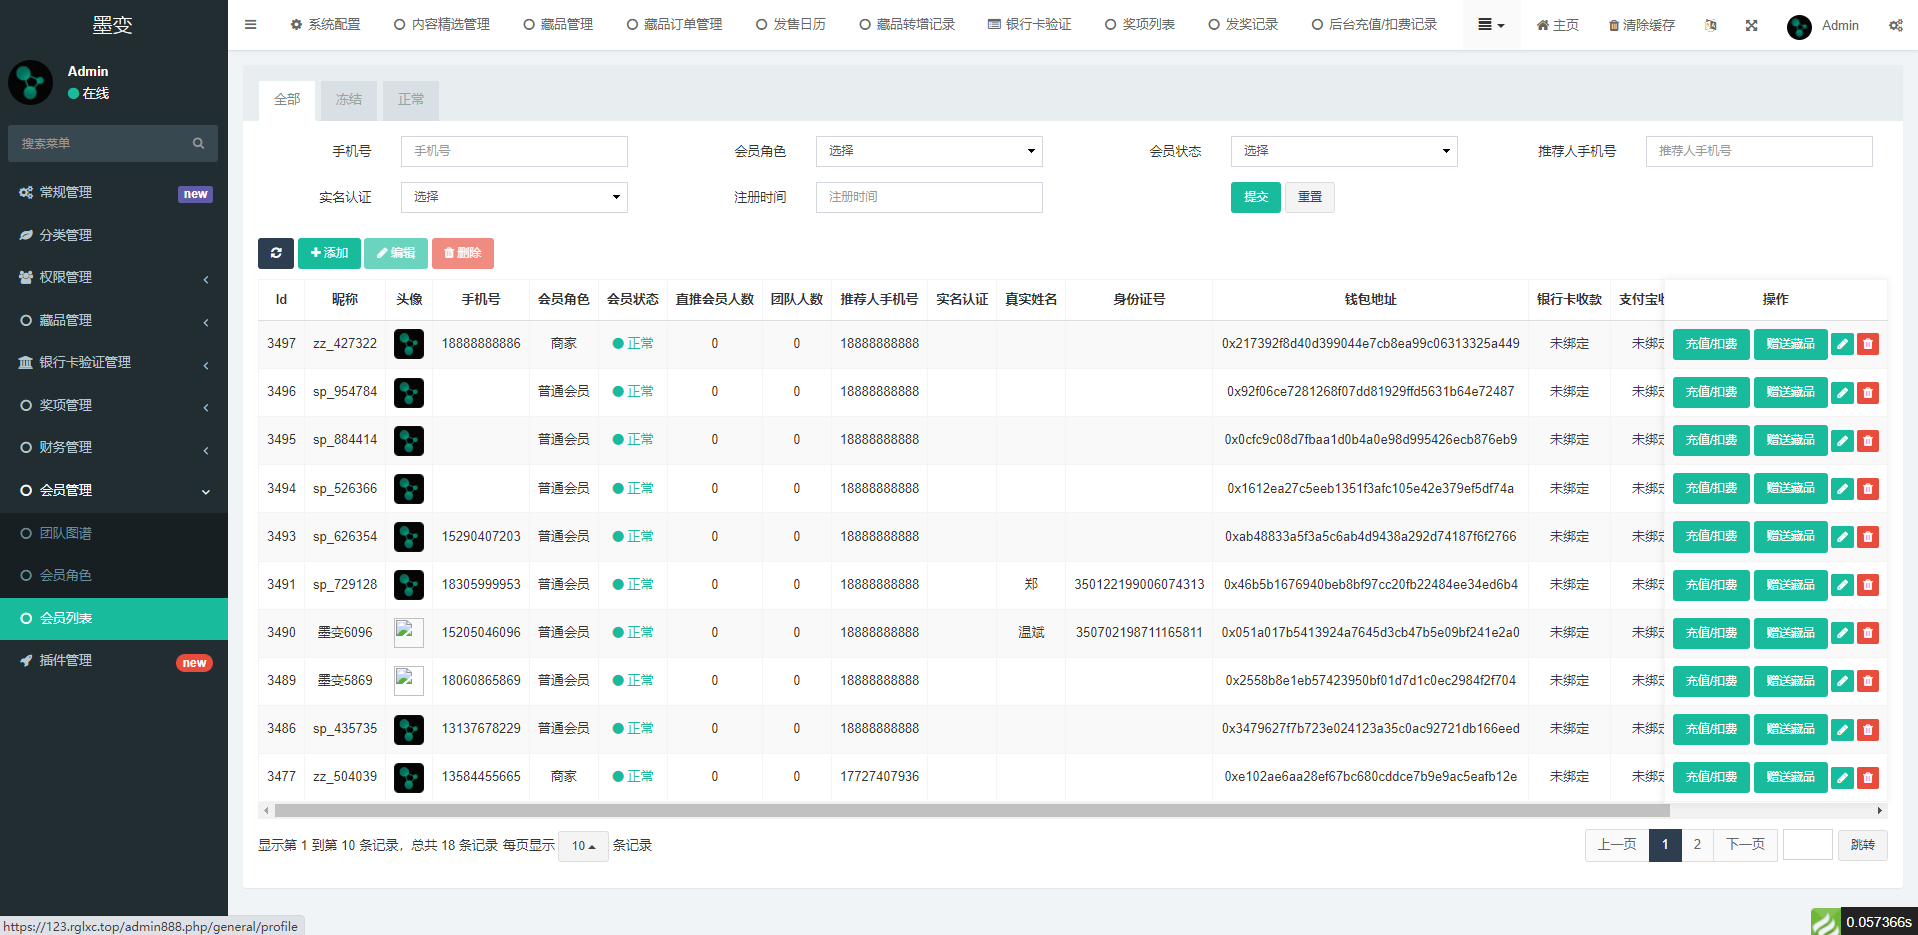Viewport: 1918px width, 935px height.
Task: Click the hamburger menu icon at top left
Action: coord(250,24)
